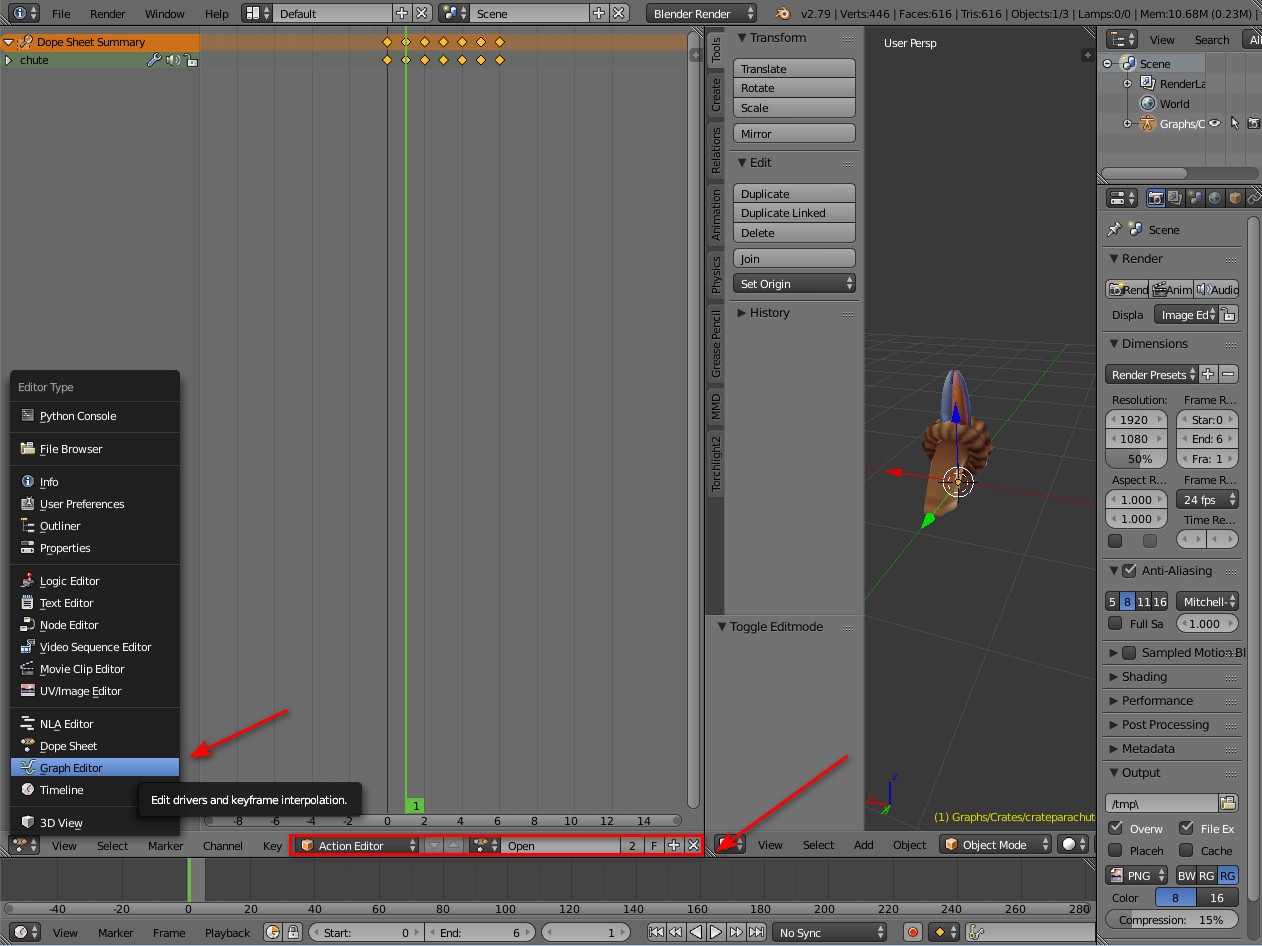Click the record auto-keyframe button

(912, 932)
